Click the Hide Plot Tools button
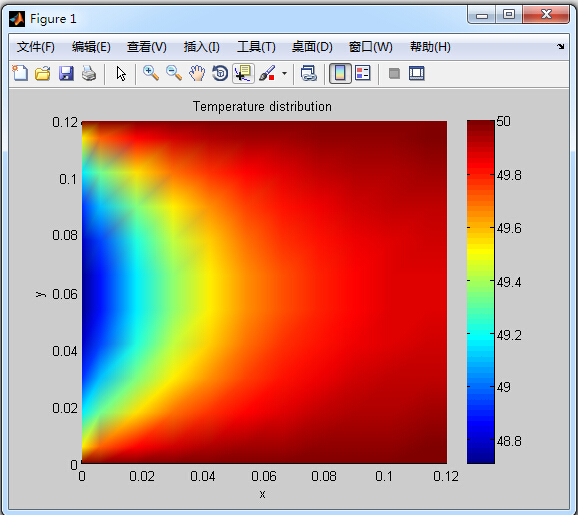This screenshot has width=578, height=515. coord(394,73)
